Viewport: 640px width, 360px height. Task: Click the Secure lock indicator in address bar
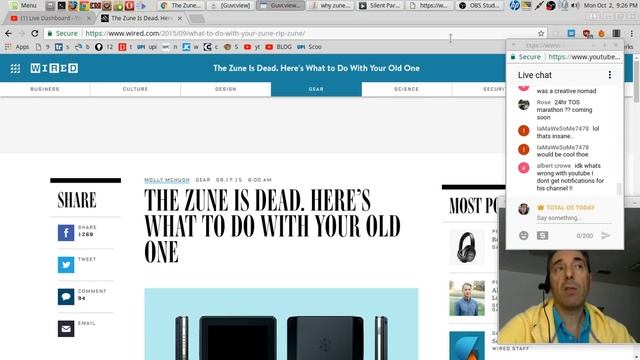62,33
